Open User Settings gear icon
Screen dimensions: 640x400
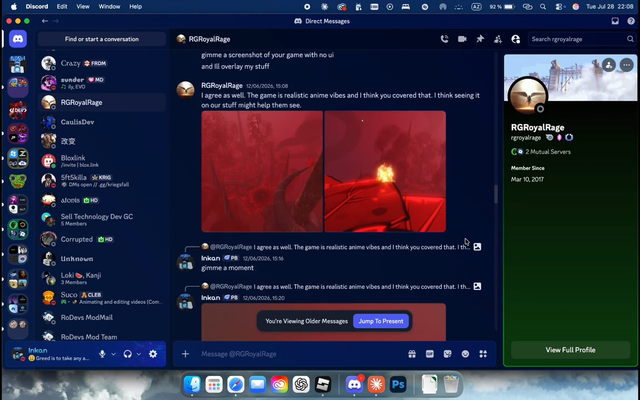(153, 354)
